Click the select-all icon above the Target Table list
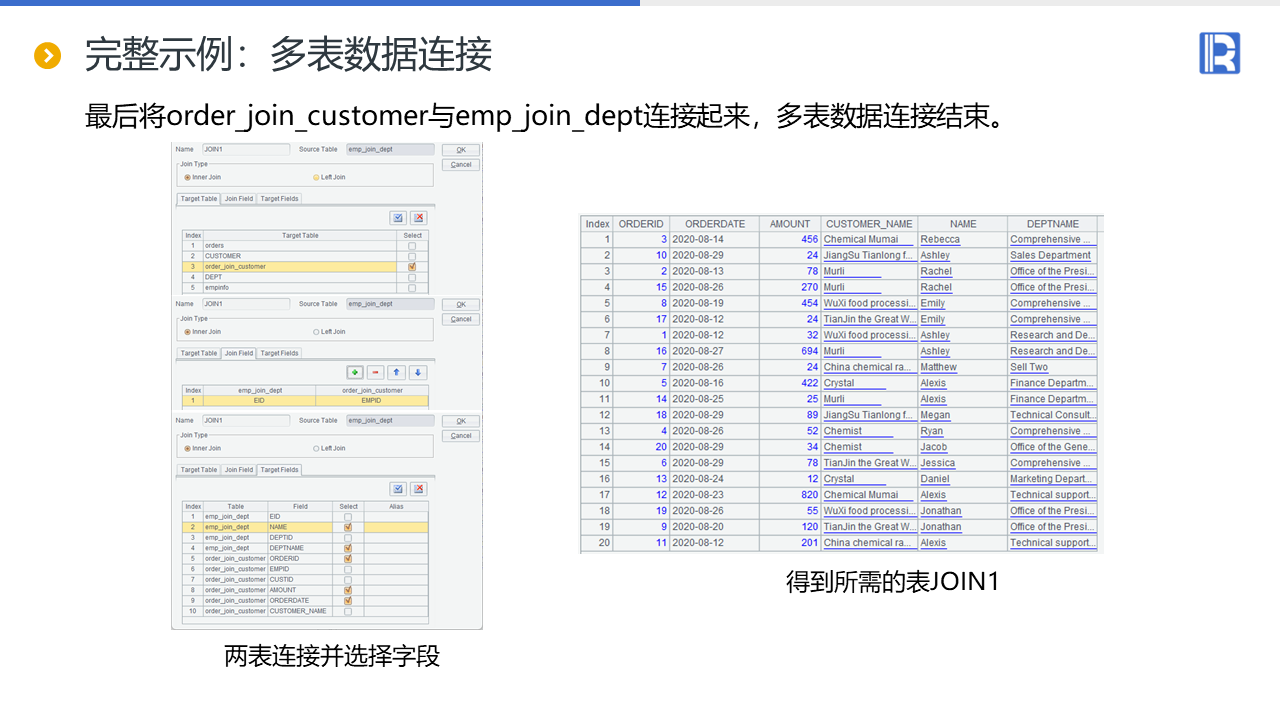Viewport: 1280px width, 720px height. (398, 218)
